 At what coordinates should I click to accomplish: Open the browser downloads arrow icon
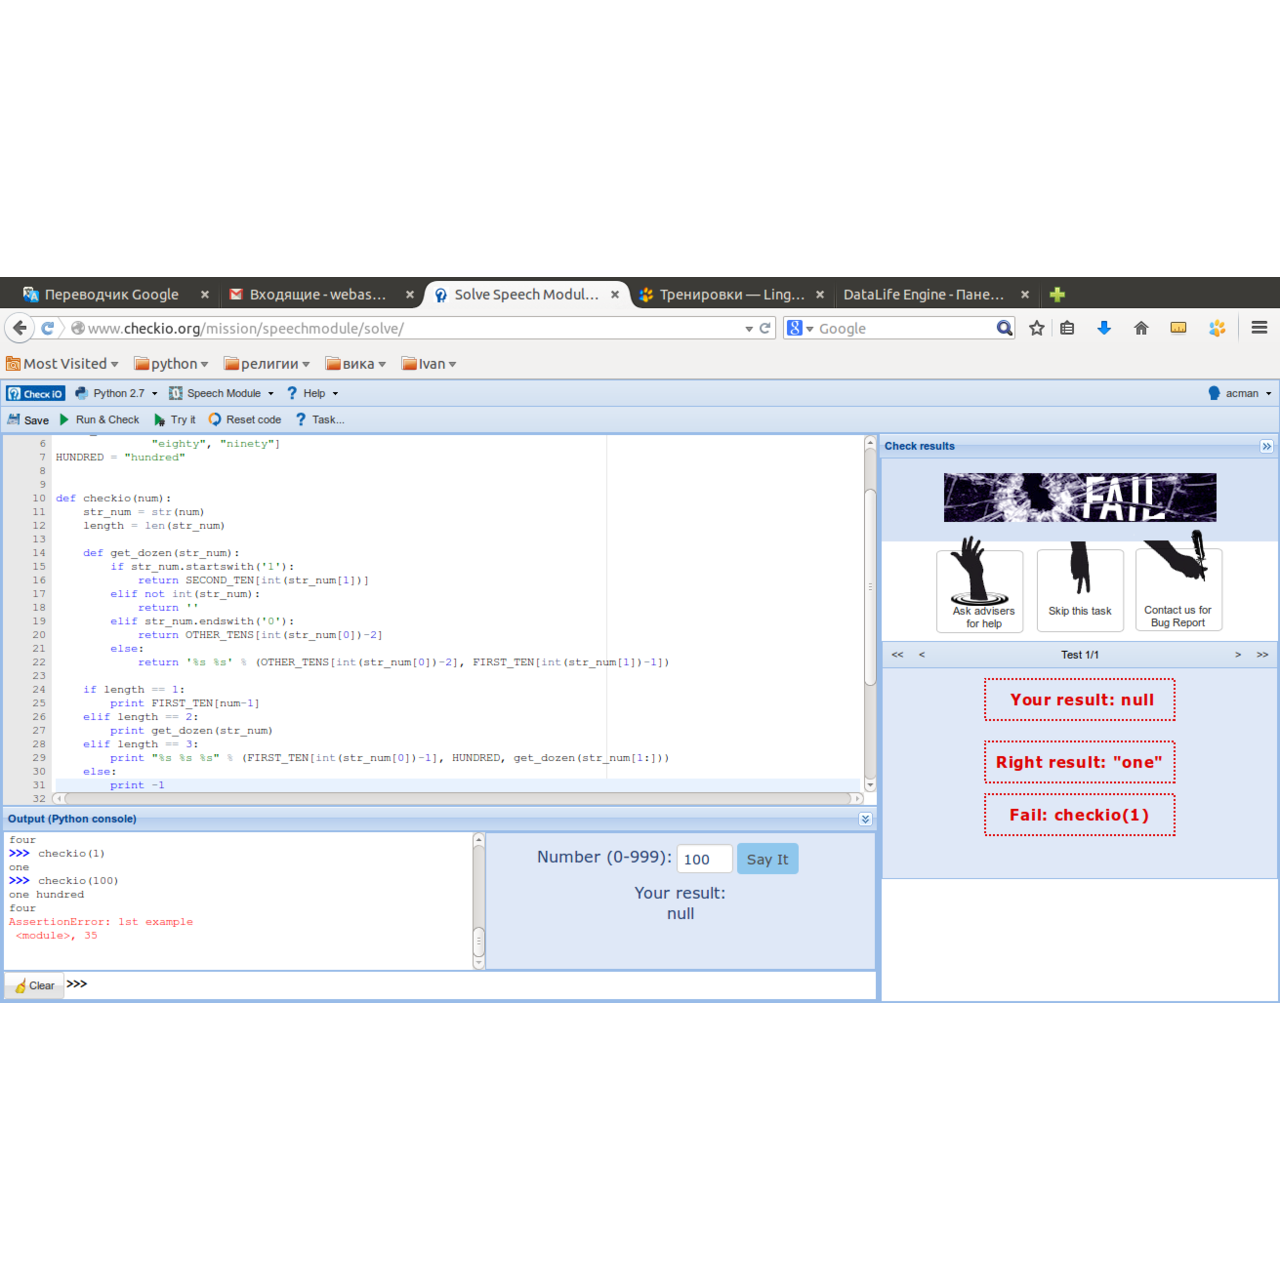pyautogui.click(x=1104, y=328)
